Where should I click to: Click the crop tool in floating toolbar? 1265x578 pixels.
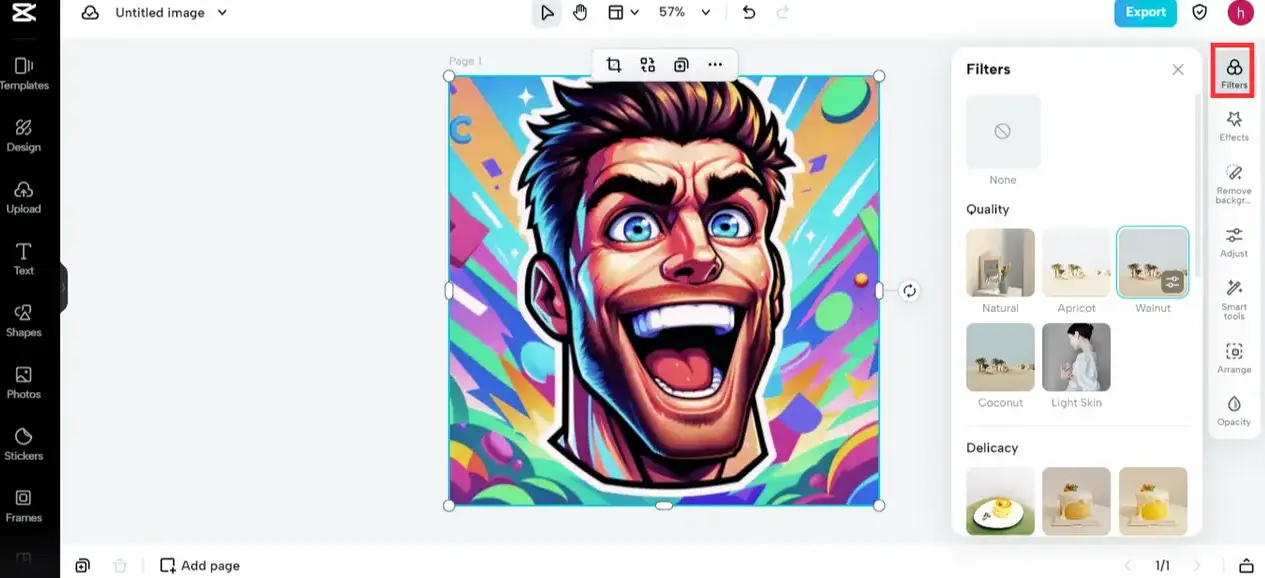click(x=614, y=65)
